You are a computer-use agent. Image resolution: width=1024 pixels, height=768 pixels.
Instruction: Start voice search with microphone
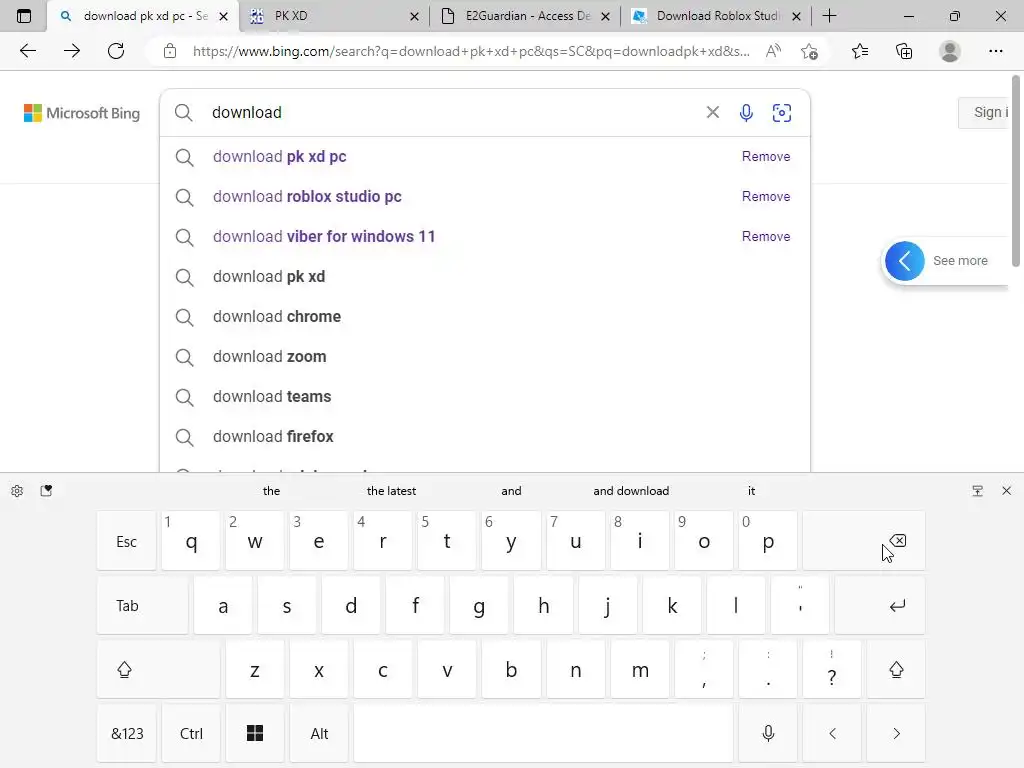coord(746,112)
